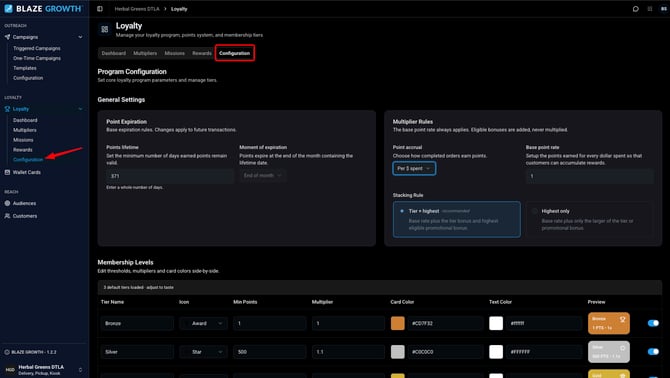
Task: Select the Tier + highest stacking rule
Action: point(457,220)
